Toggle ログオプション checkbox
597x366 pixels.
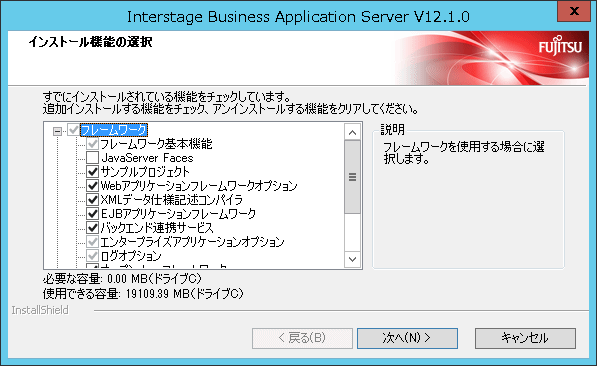93,256
